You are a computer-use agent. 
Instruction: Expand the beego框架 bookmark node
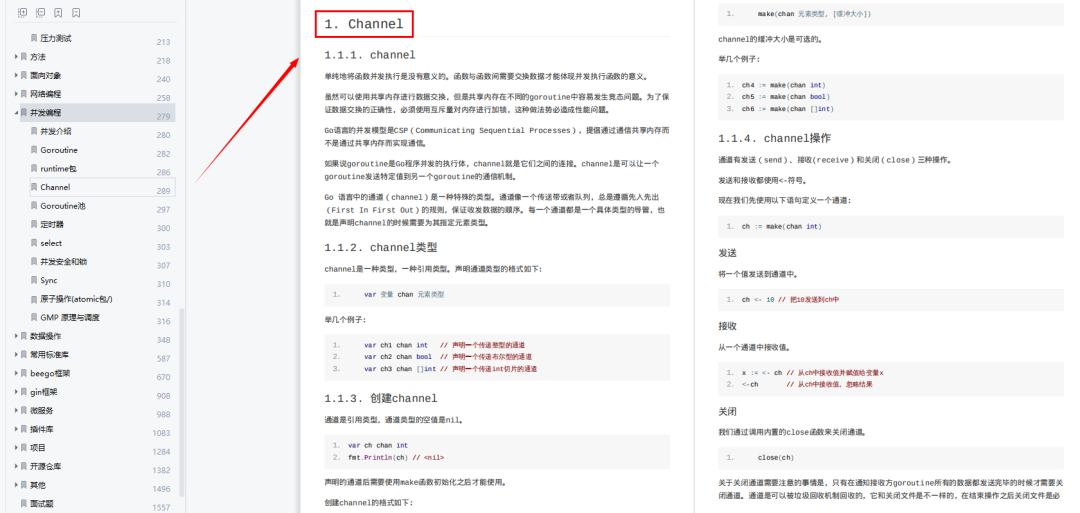tap(16, 373)
